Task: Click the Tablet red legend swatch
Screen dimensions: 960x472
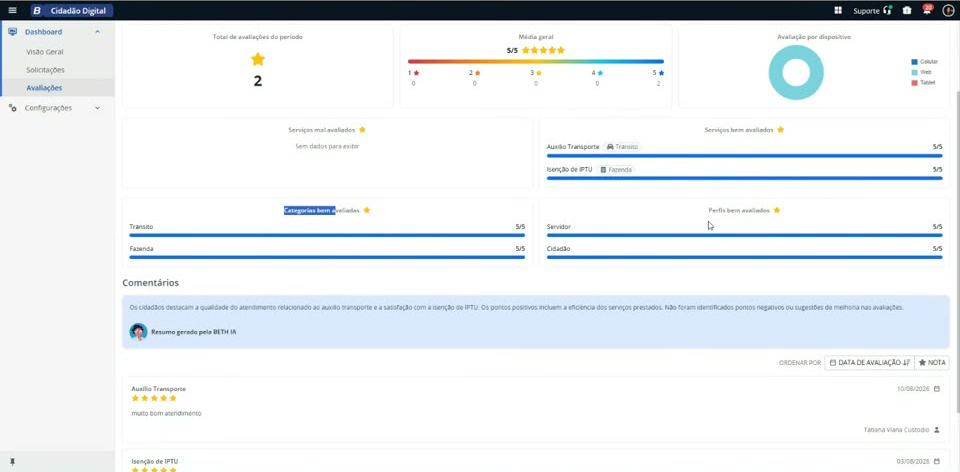Action: coord(914,83)
